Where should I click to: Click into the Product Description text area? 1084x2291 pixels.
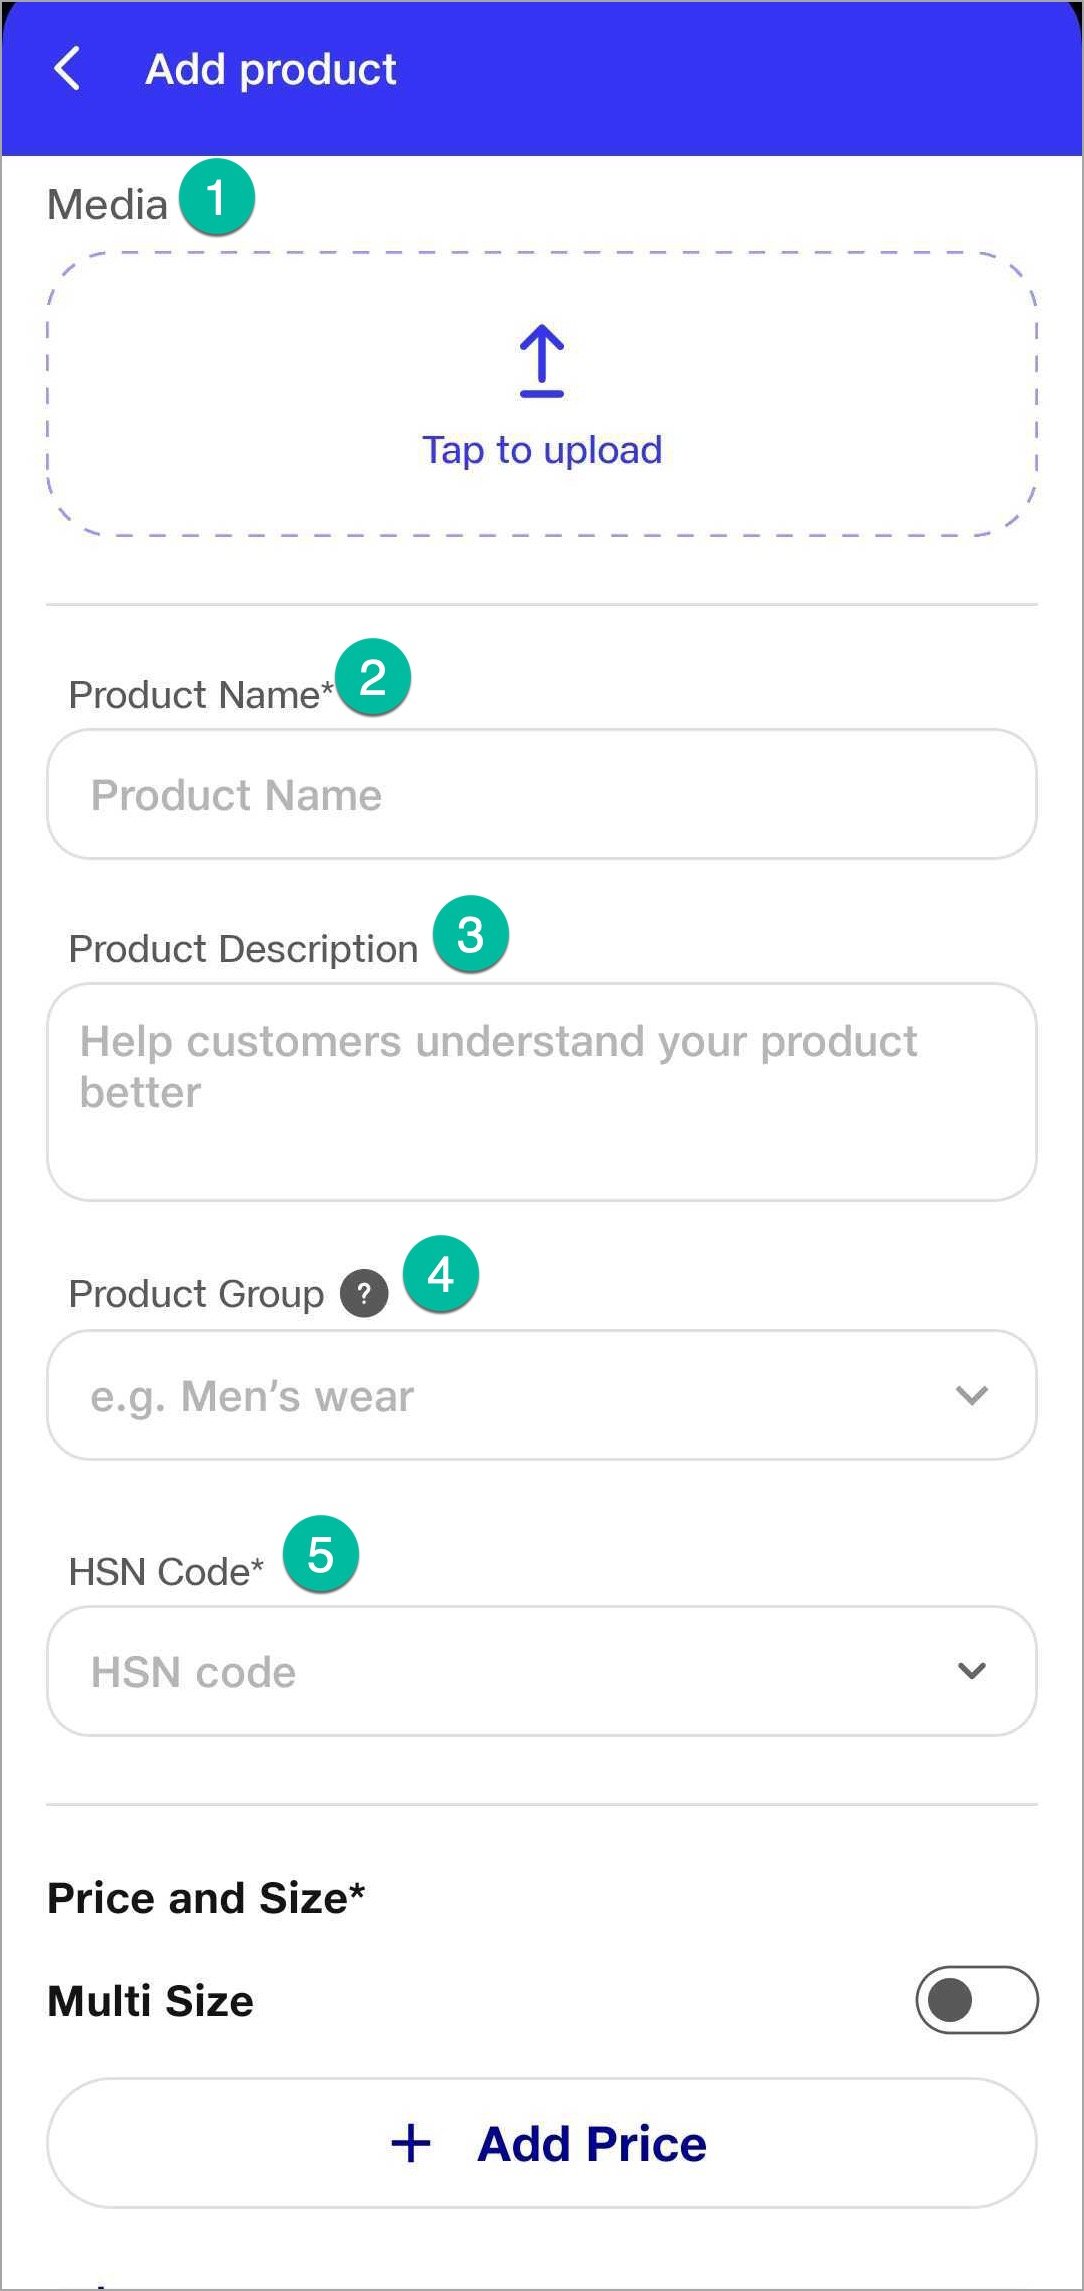(542, 1092)
